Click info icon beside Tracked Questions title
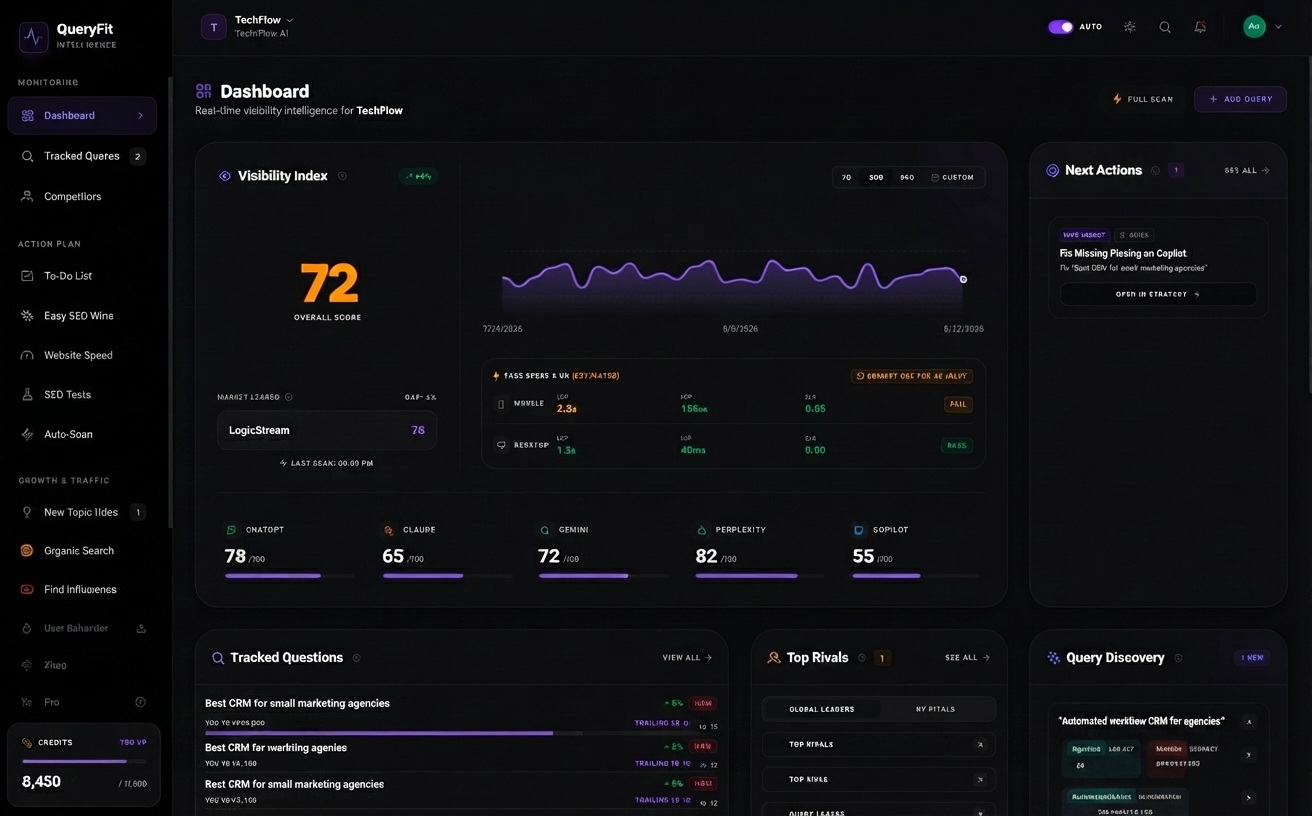The image size is (1312, 816). coord(357,658)
